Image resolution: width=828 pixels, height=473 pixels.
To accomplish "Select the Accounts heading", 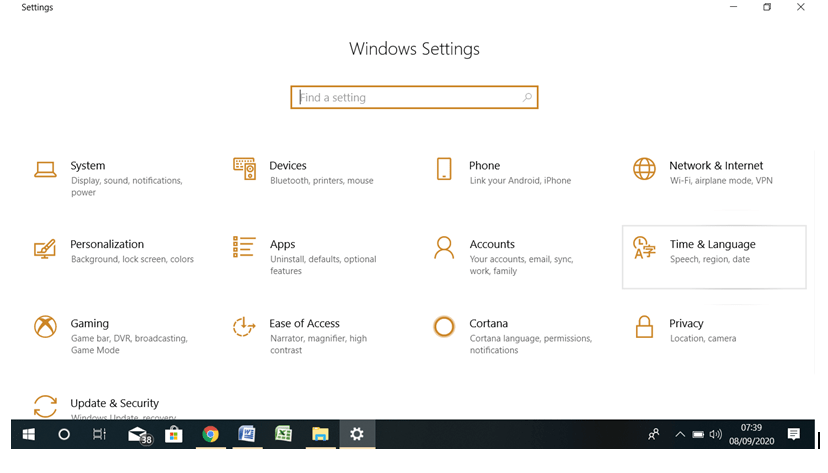I will point(492,244).
